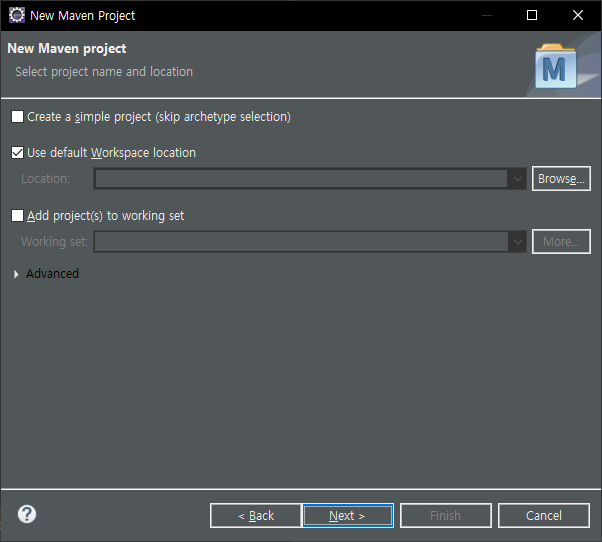Enable Create a simple project checkbox
The height and width of the screenshot is (542, 602).
coord(17,117)
